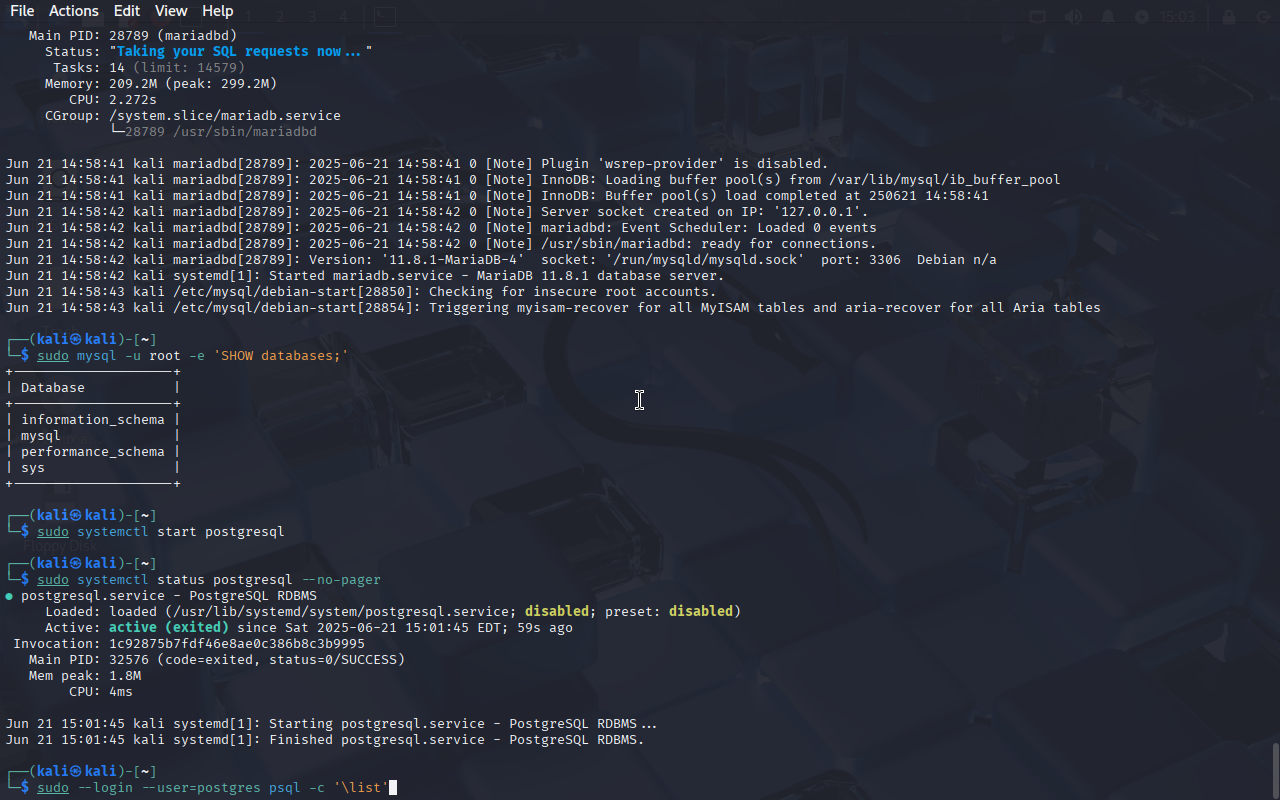Click the psql '\list' command prompt line
1280x800 pixels.
(x=213, y=787)
